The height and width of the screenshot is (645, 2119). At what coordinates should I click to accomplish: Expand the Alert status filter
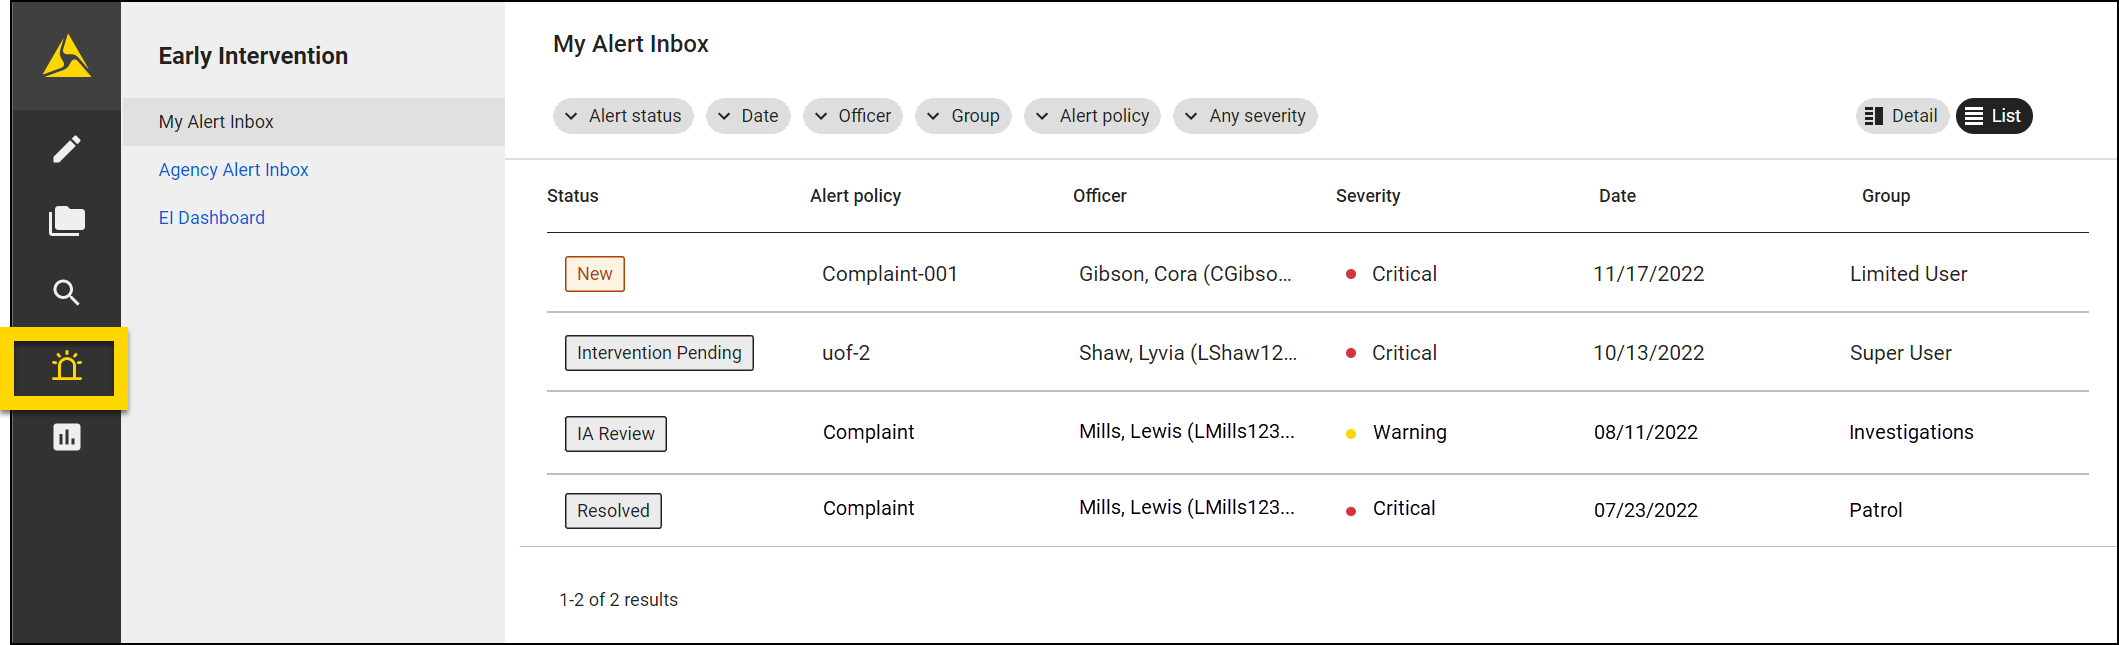(623, 116)
